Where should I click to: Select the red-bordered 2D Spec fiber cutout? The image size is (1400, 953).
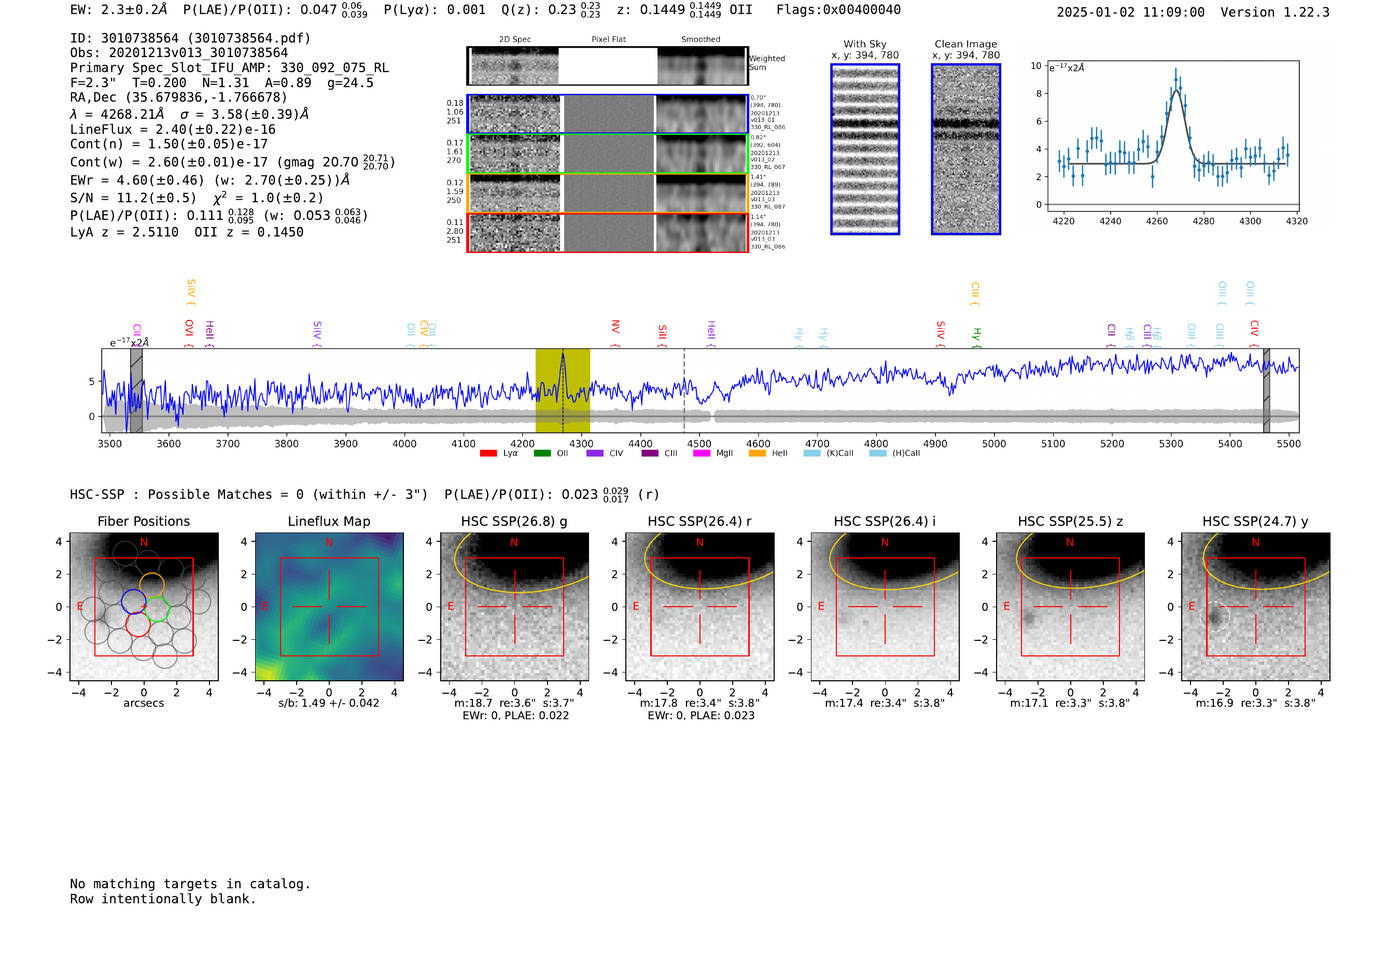point(514,233)
